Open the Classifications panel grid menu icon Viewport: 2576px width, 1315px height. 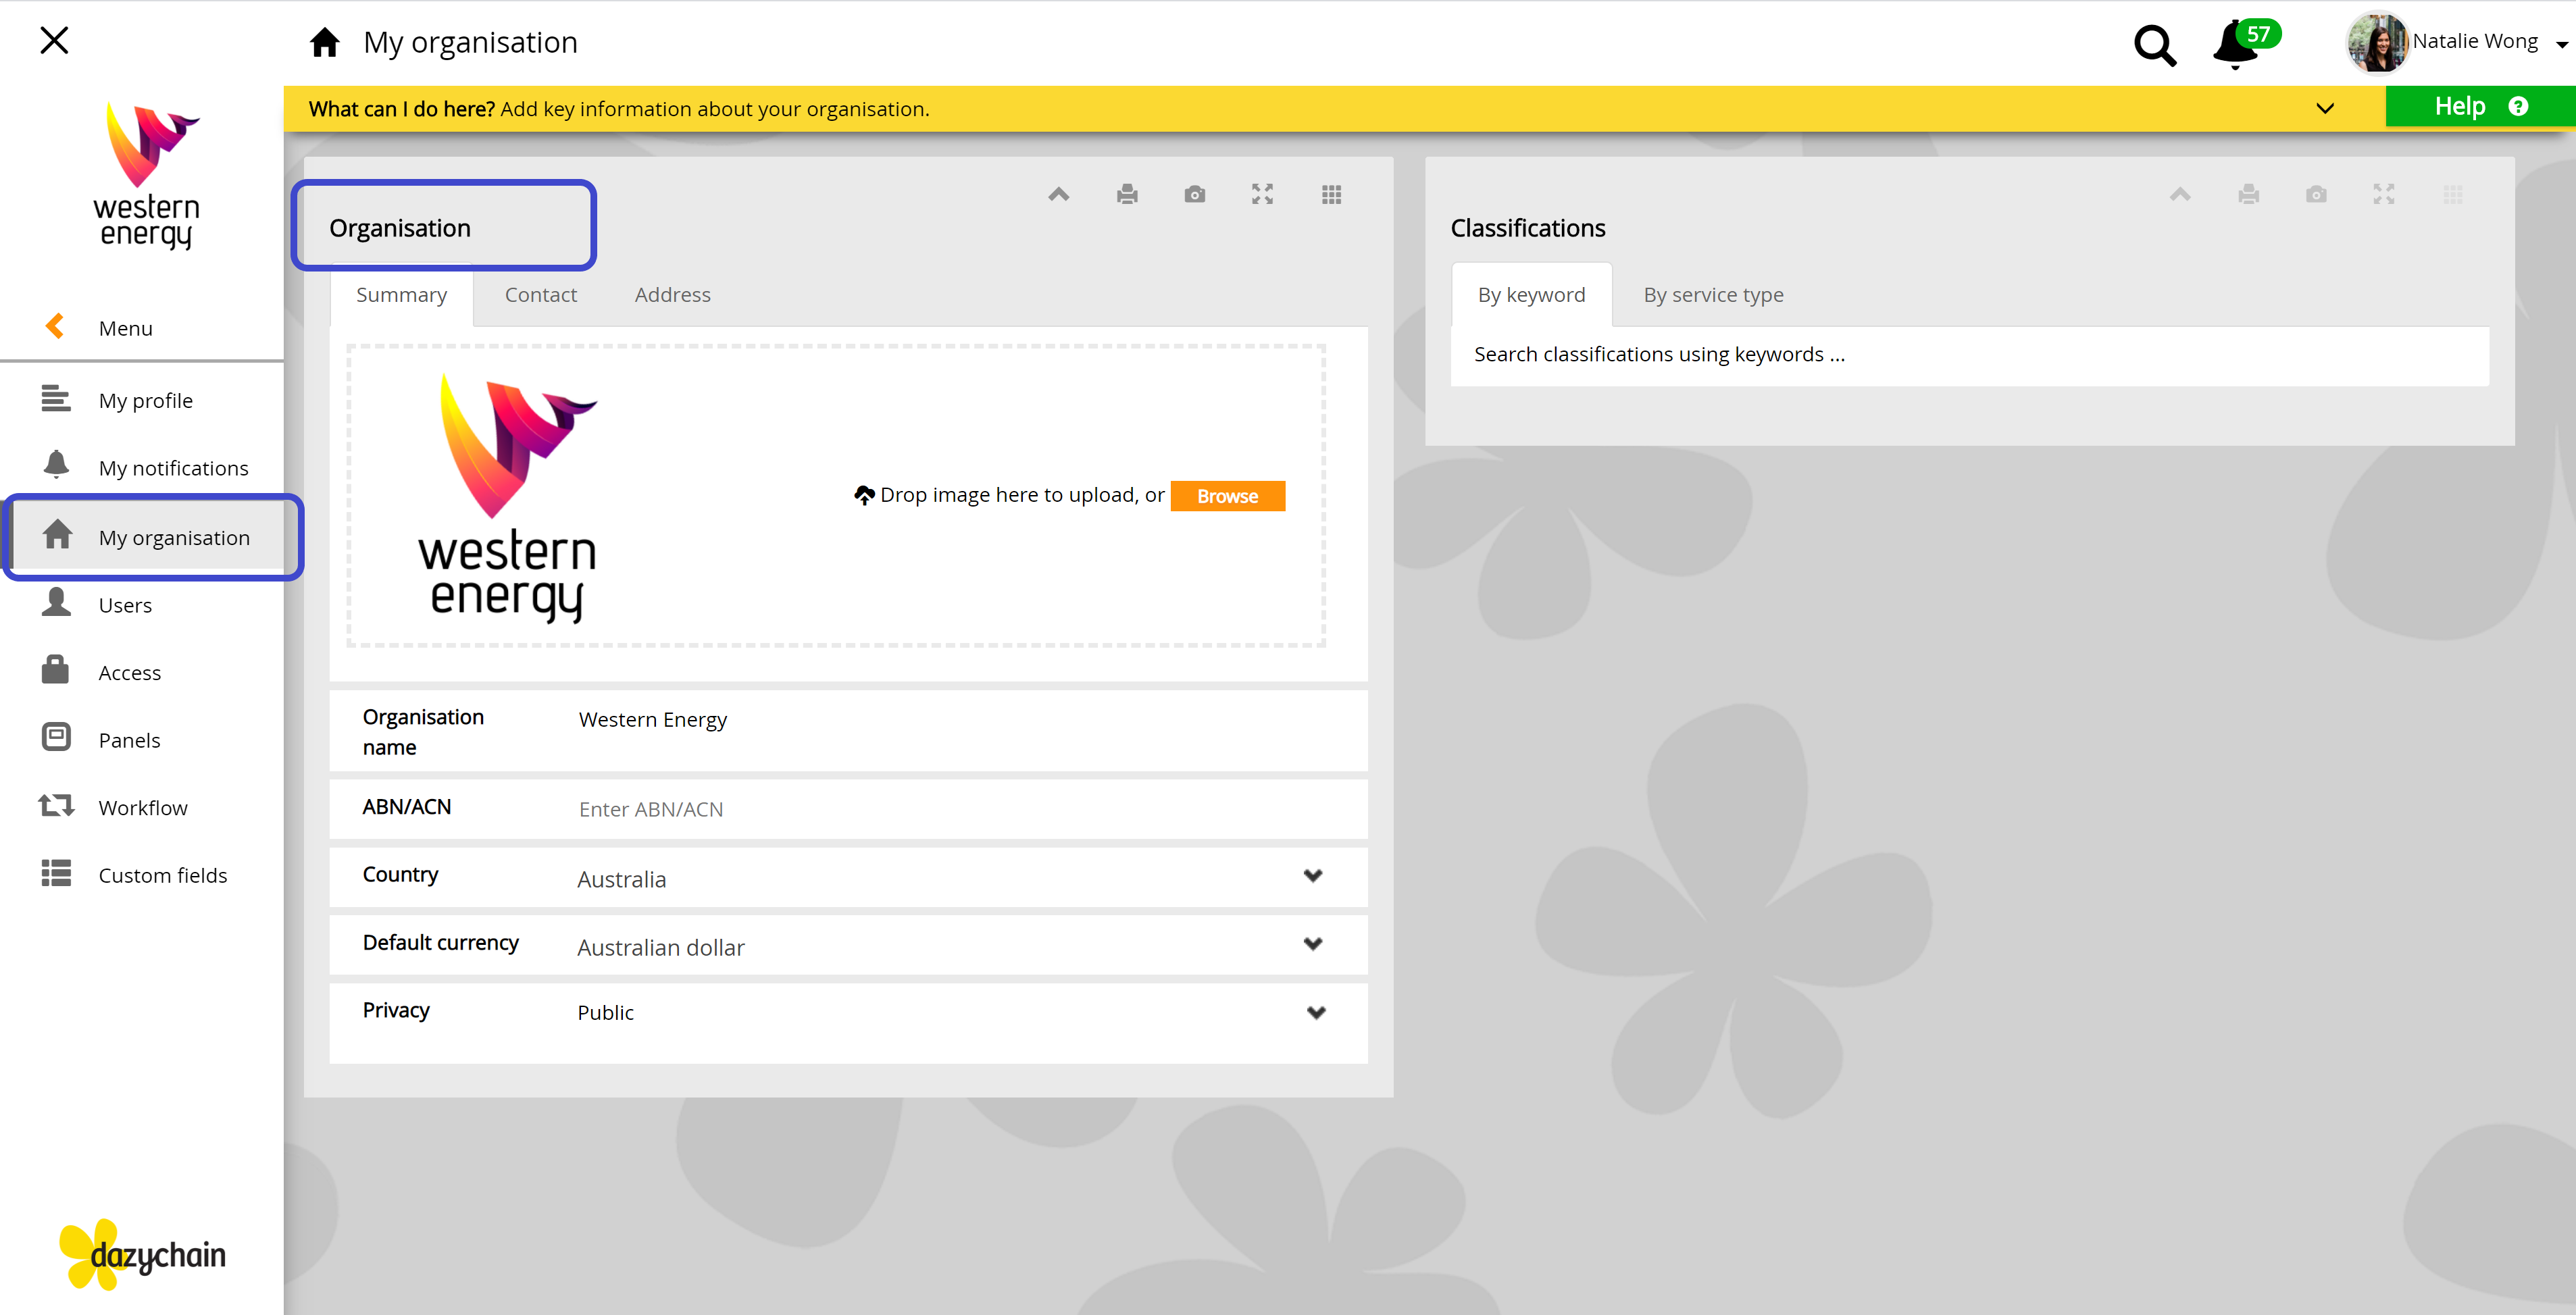pyautogui.click(x=2453, y=194)
